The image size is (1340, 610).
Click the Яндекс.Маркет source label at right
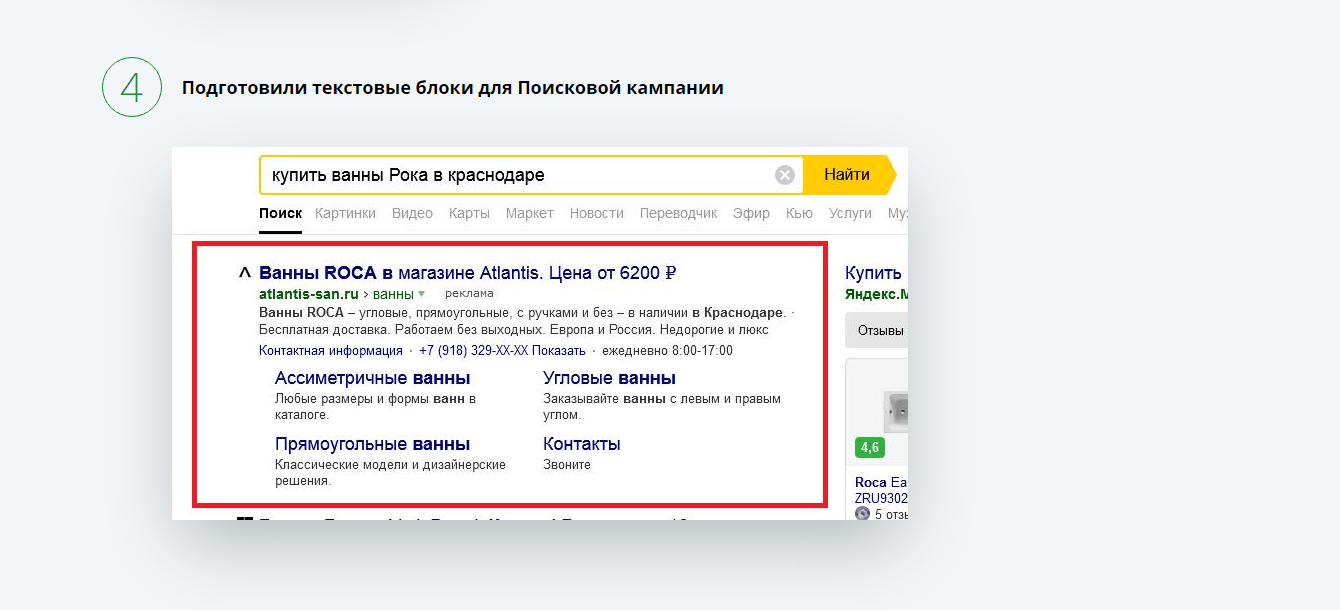876,295
